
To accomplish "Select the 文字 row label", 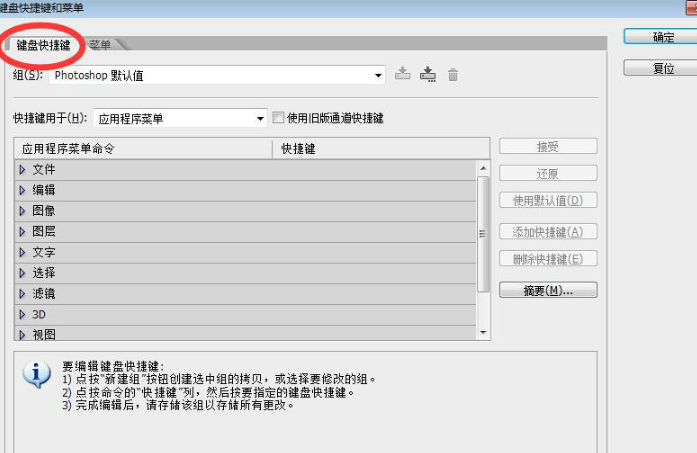I will (x=44, y=252).
